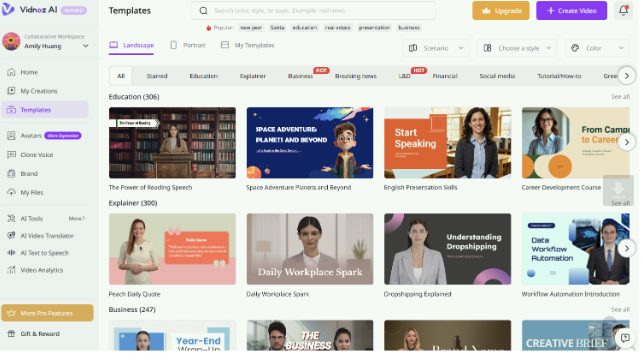The height and width of the screenshot is (361, 642).
Task: Select the Starred category tab
Action: (x=158, y=76)
